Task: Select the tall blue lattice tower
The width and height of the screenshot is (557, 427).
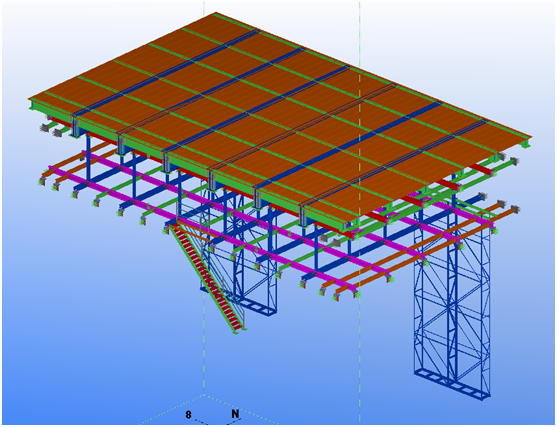Action: [x=452, y=302]
